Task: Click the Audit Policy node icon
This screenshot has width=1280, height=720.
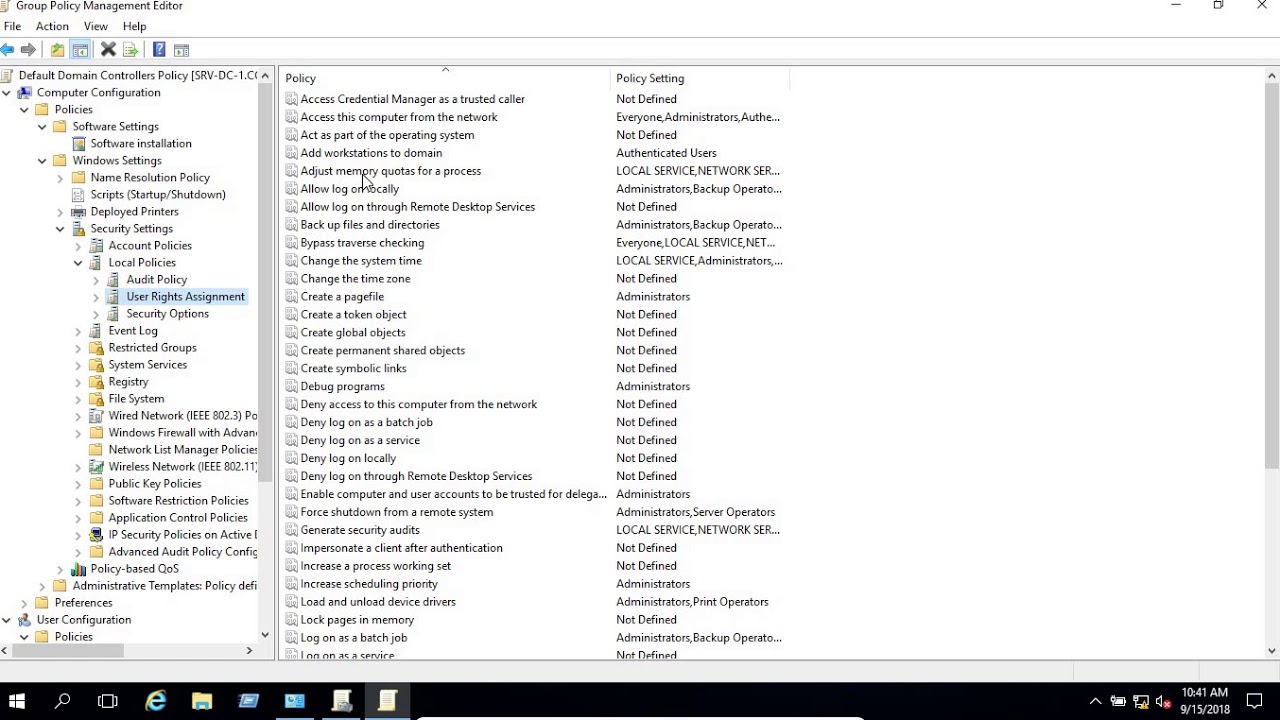Action: [115, 279]
